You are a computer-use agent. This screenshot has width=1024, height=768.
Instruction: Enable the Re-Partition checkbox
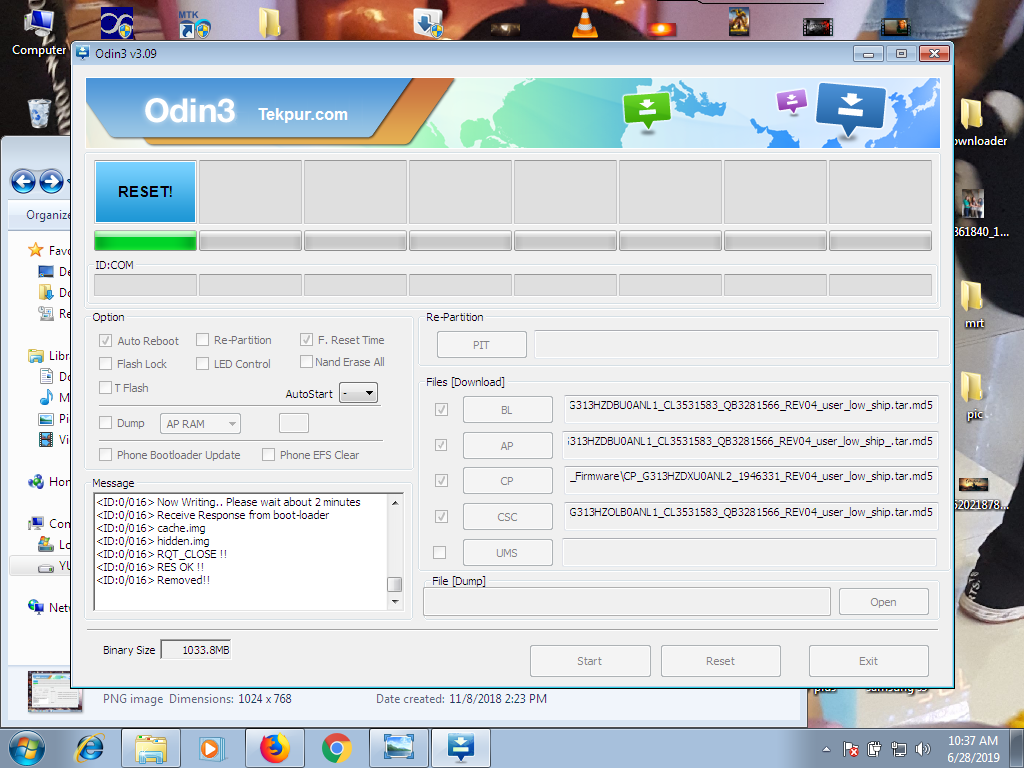coord(202,340)
